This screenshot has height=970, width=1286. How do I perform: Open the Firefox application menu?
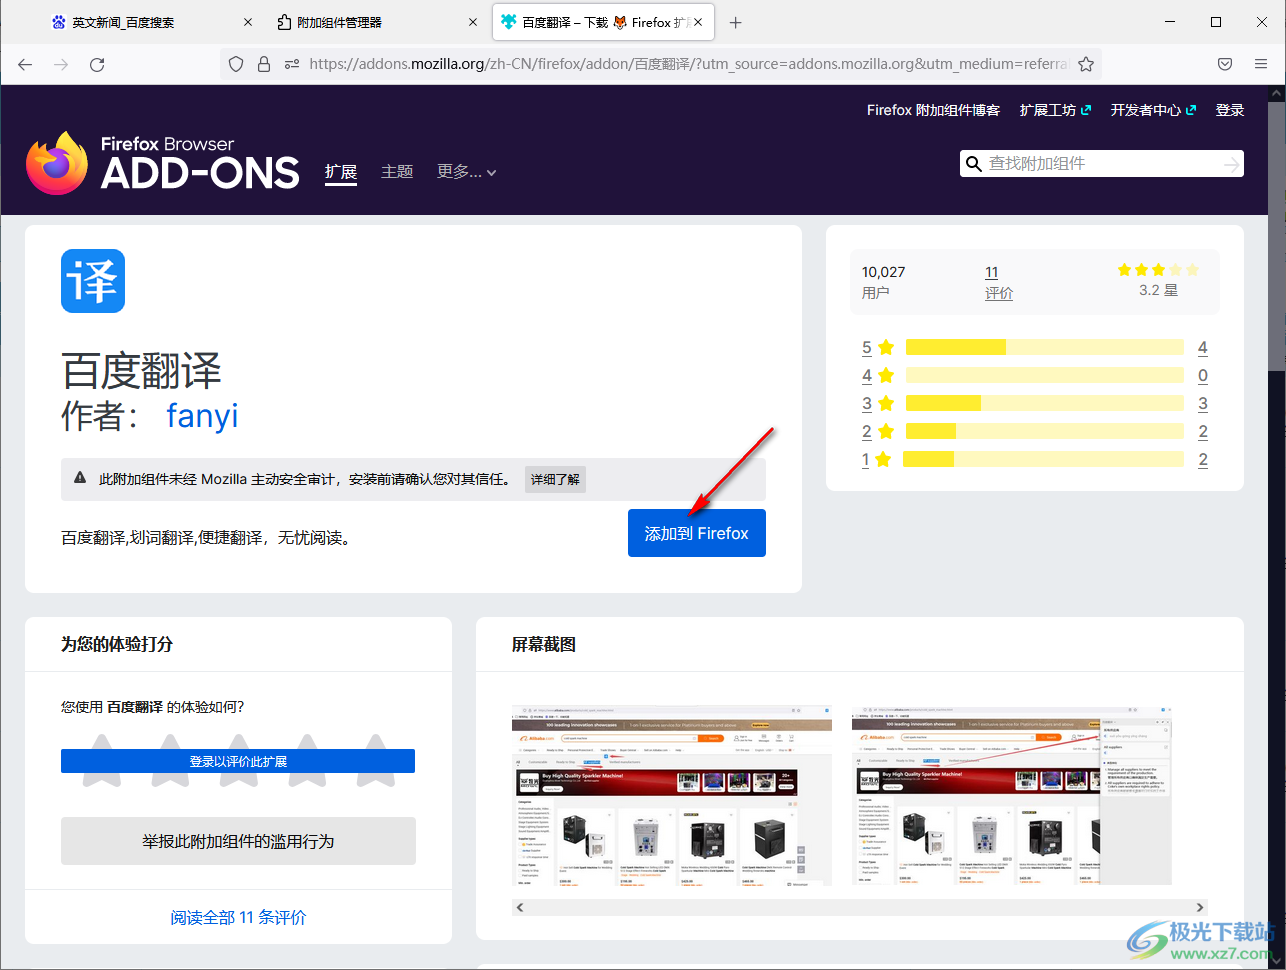[x=1261, y=64]
